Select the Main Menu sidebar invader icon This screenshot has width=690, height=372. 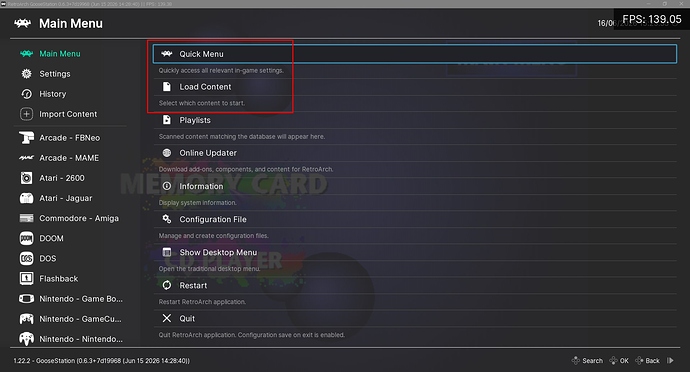pos(26,54)
